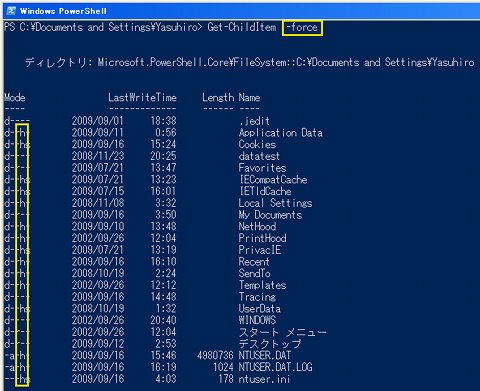
Task: Click the NTUSER.DAT.LOG file name
Action: 276,367
